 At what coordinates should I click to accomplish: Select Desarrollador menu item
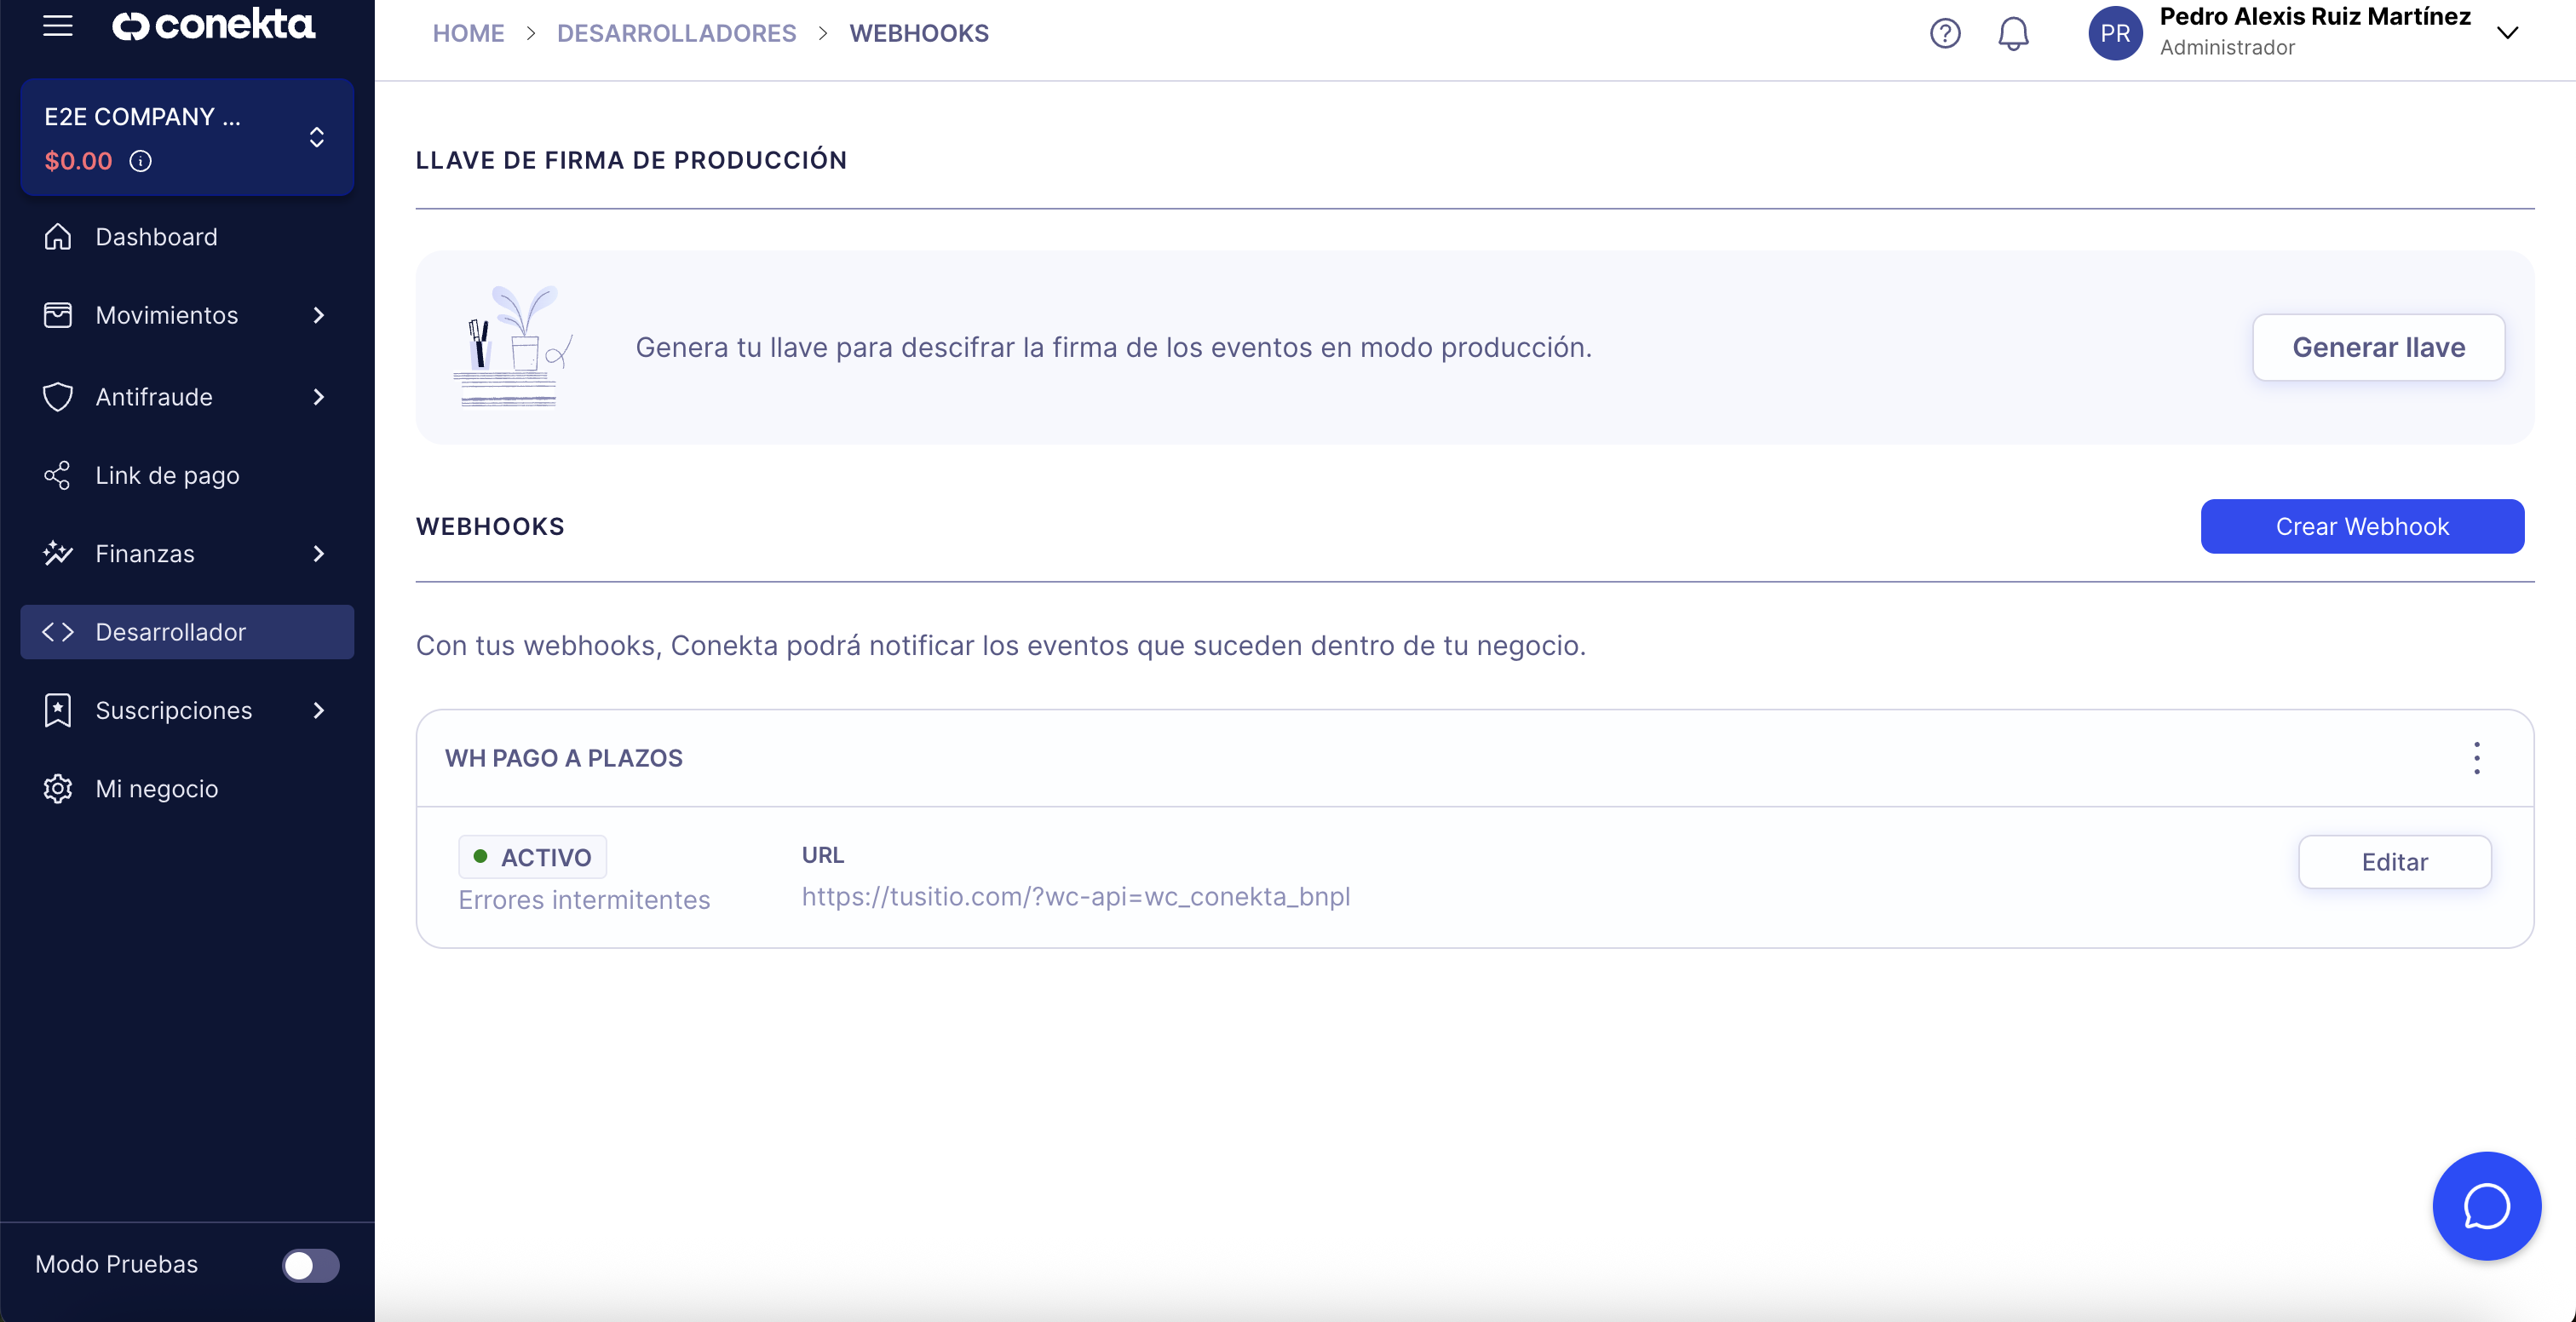[x=187, y=632]
